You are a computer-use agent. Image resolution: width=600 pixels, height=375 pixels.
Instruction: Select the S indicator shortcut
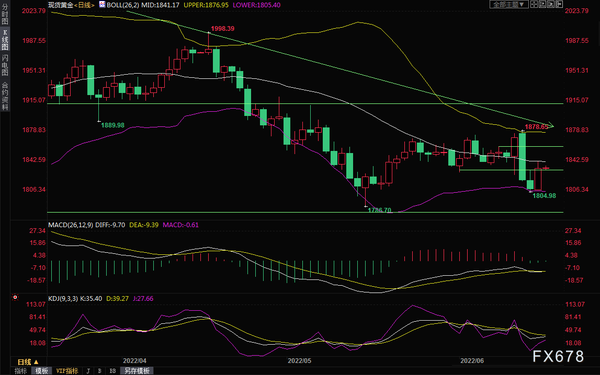click(100, 371)
